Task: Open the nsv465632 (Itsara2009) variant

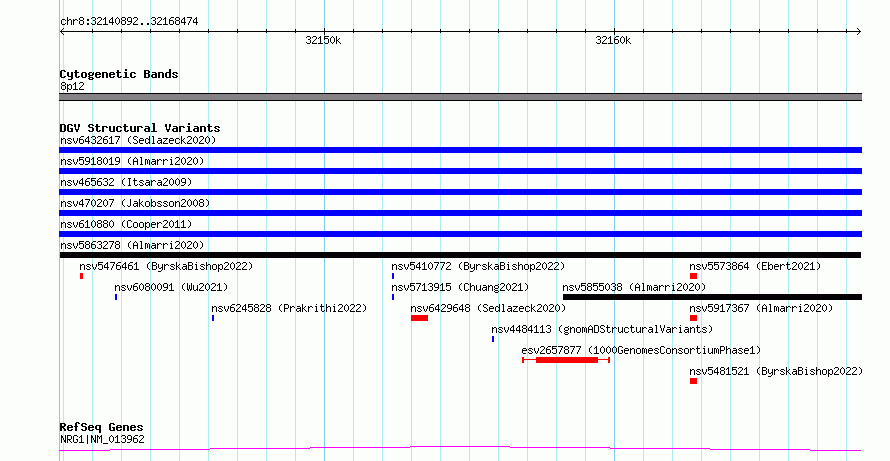Action: pos(126,182)
